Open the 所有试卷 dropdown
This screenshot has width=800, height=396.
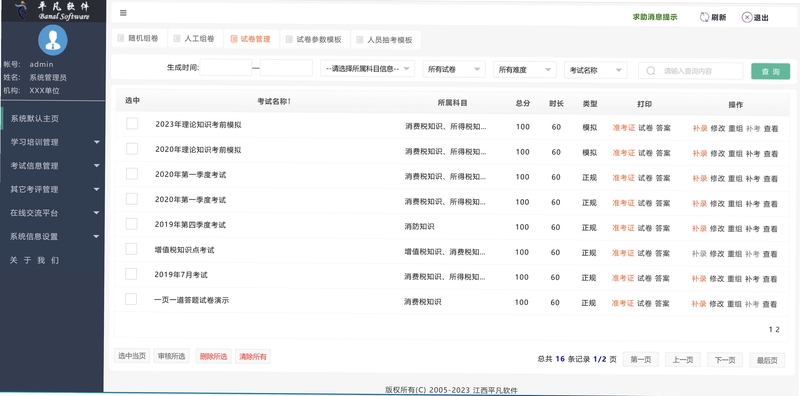click(454, 69)
